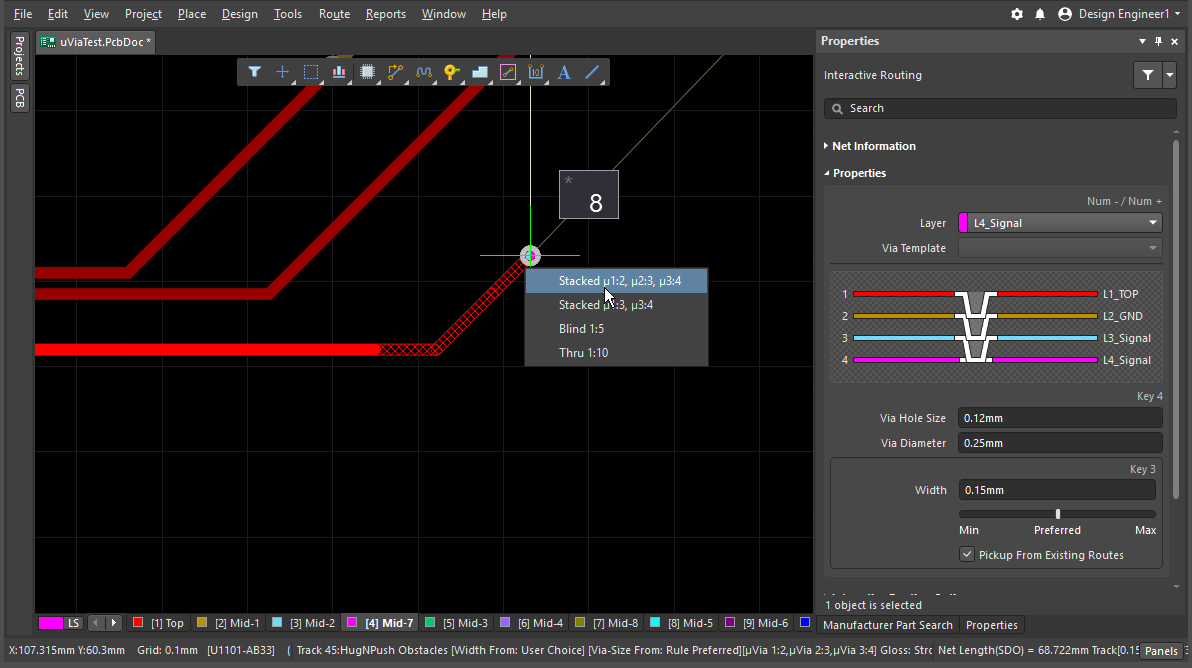Choose Blind 1:5 from via popup menu

click(x=582, y=329)
